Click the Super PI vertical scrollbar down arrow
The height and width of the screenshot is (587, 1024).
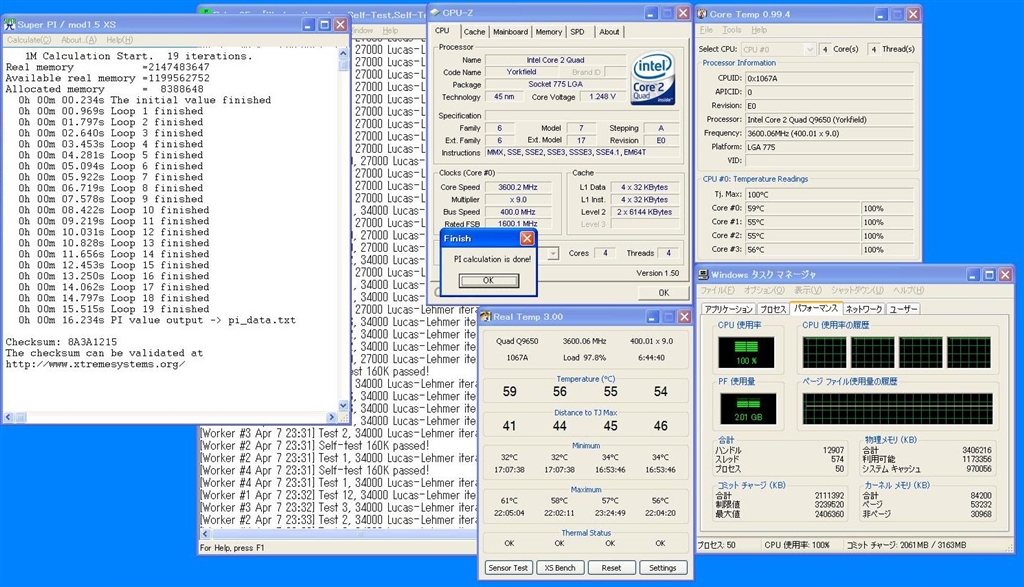[x=344, y=406]
